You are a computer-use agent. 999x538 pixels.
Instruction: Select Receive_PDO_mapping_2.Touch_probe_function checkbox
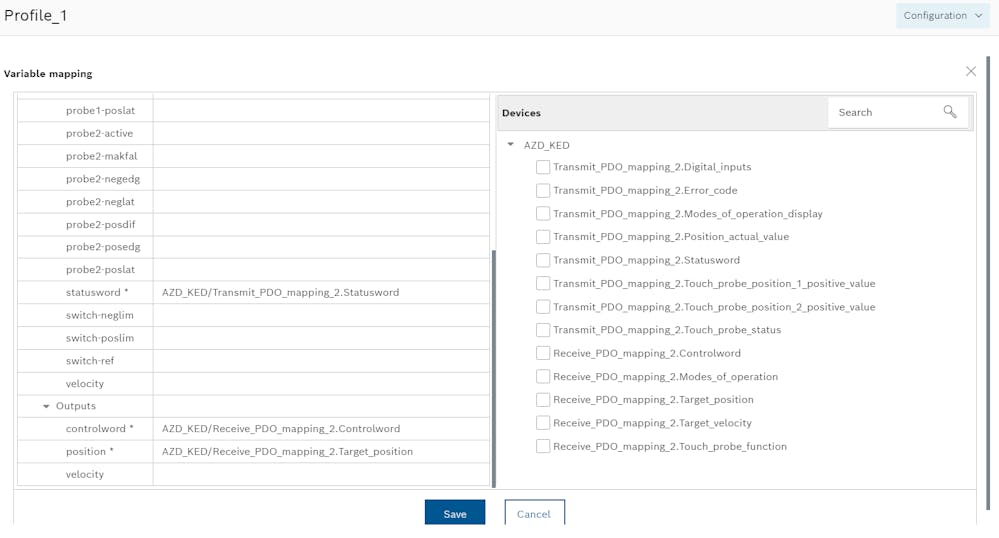[x=543, y=446]
